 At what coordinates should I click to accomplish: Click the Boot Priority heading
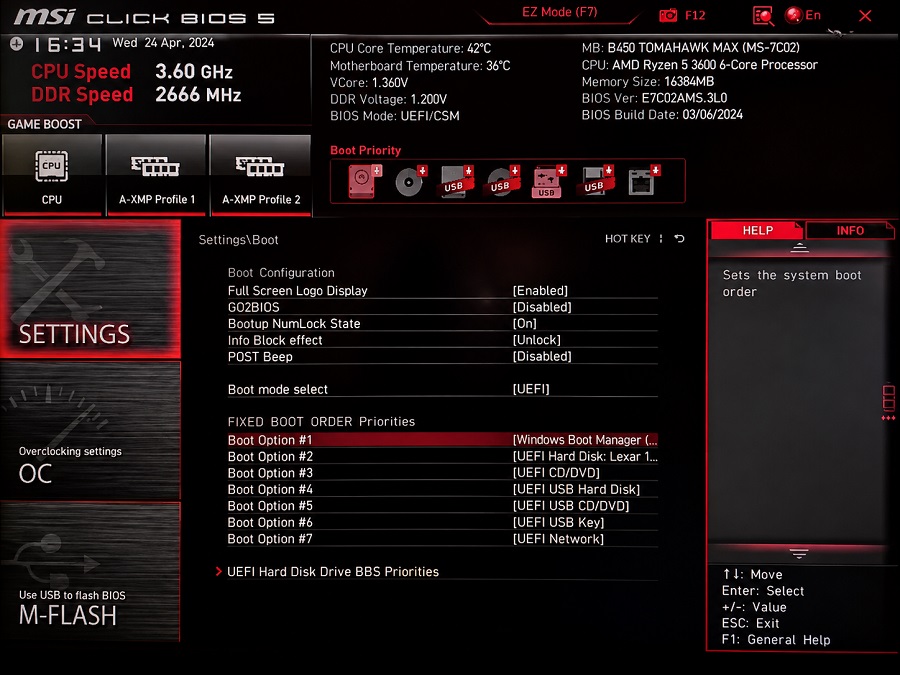tap(366, 150)
